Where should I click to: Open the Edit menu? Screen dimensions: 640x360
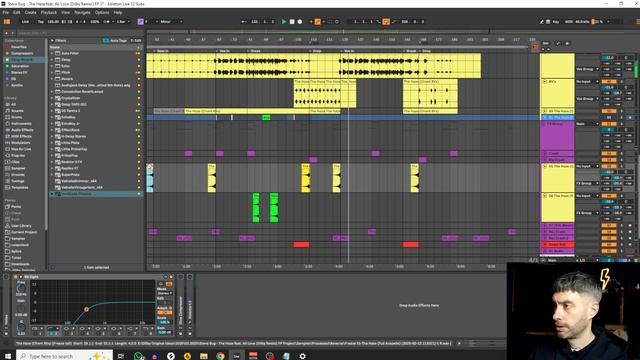[17, 13]
